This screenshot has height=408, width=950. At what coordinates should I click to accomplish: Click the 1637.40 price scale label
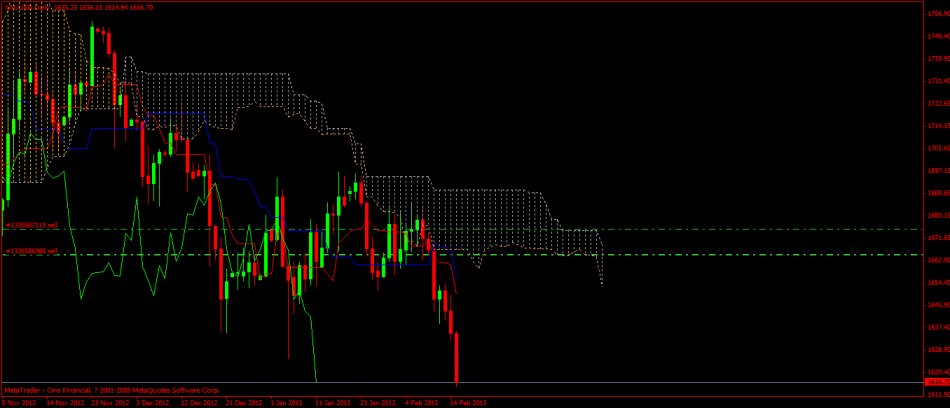936,327
